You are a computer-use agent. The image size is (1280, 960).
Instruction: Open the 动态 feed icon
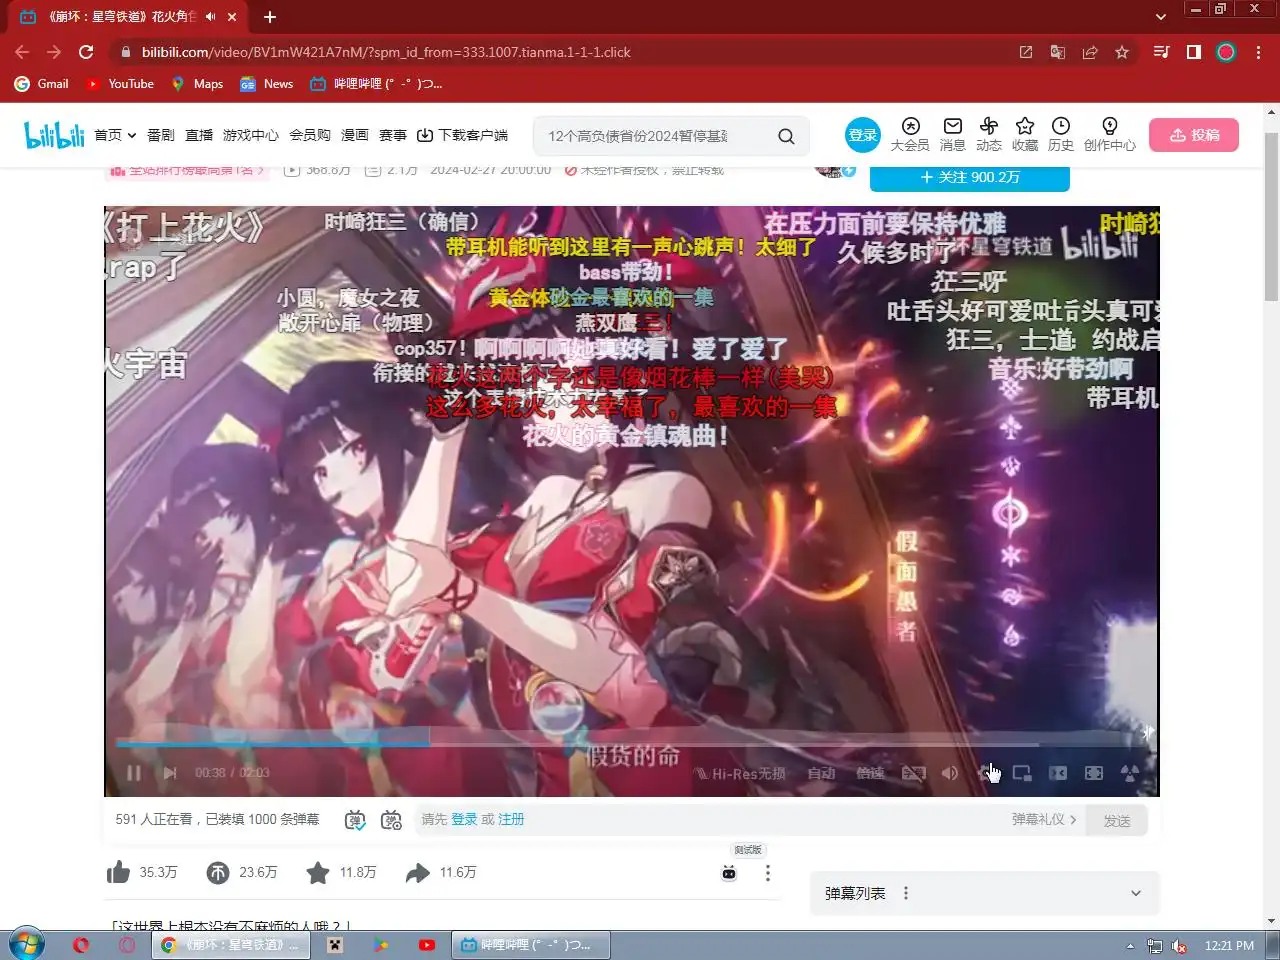pos(988,134)
